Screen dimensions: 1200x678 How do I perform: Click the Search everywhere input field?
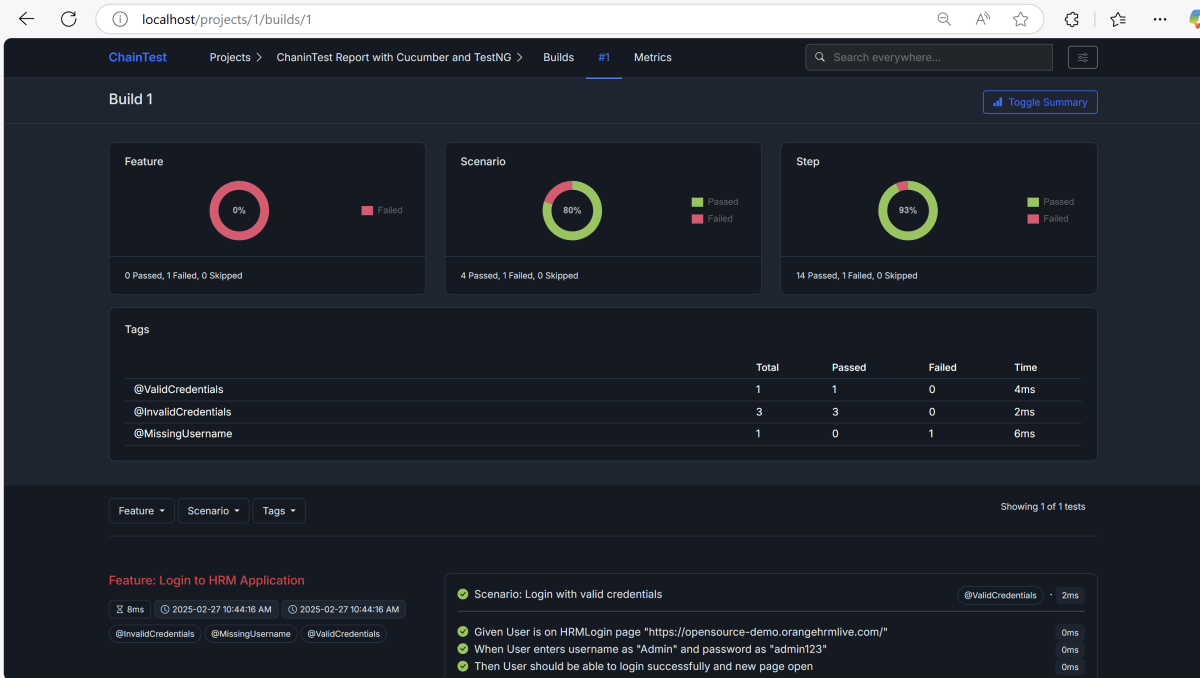pos(928,58)
